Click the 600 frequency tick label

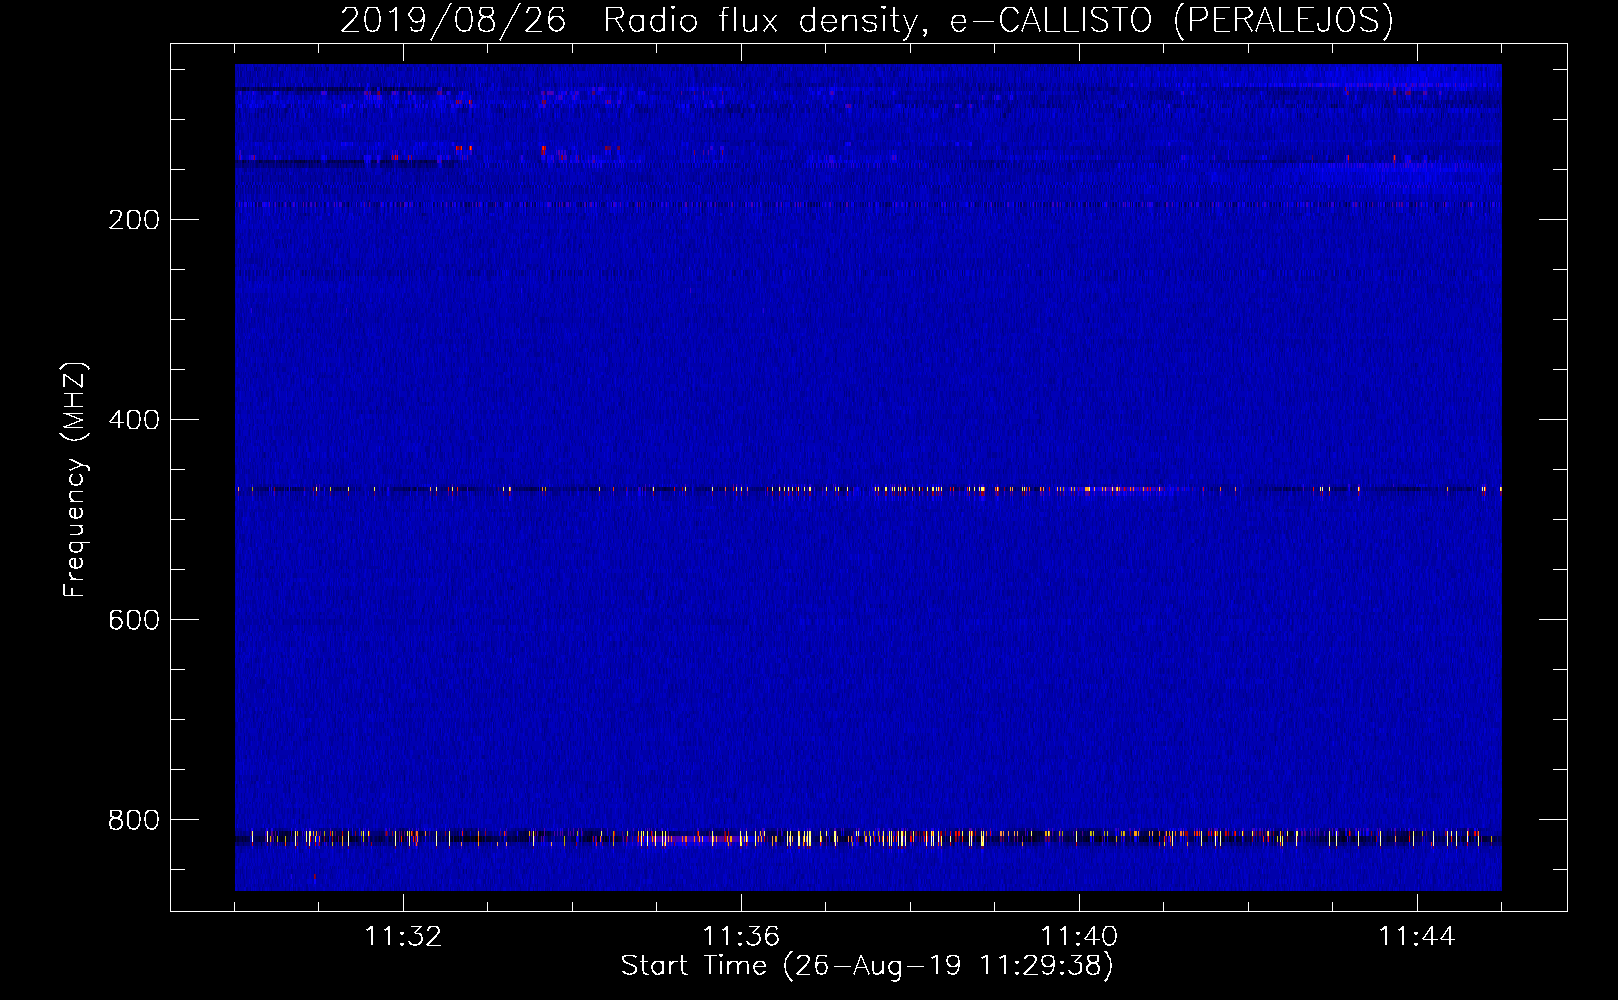[x=134, y=620]
